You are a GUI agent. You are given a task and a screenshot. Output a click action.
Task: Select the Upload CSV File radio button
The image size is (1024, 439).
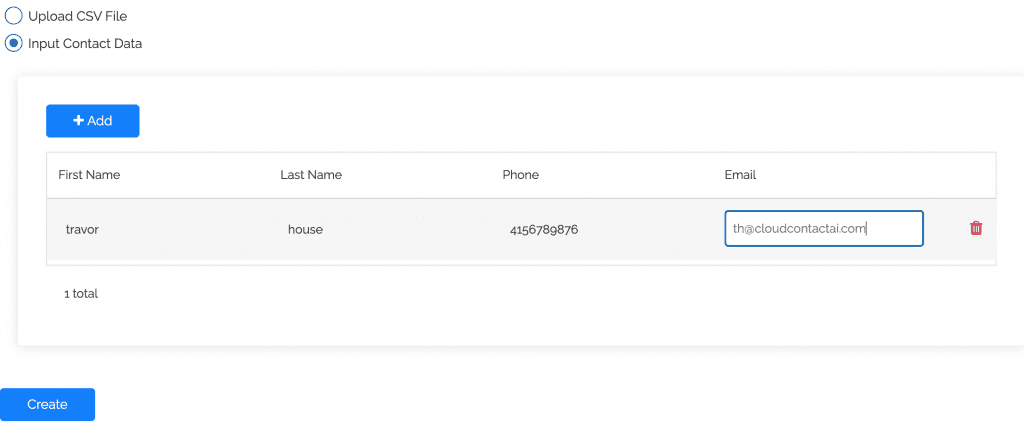pyautogui.click(x=14, y=16)
